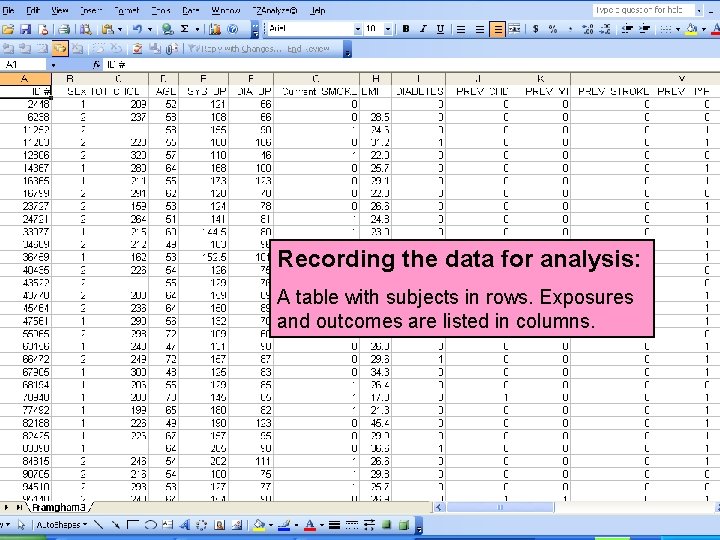Apply Percent Style with the percent icon
The image size is (720, 540).
553,29
